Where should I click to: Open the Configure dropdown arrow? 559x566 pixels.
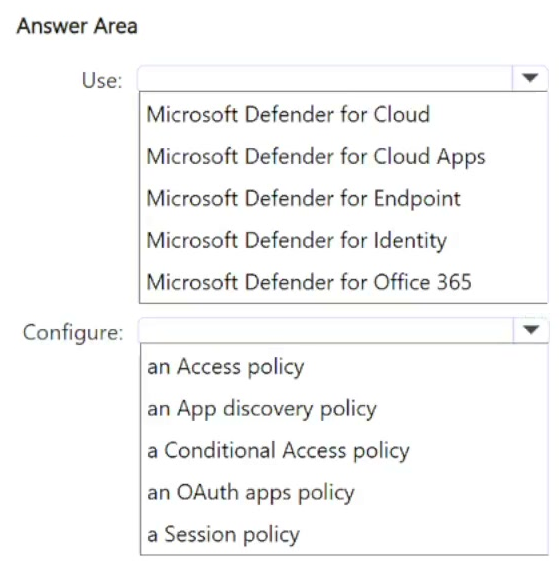[530, 330]
